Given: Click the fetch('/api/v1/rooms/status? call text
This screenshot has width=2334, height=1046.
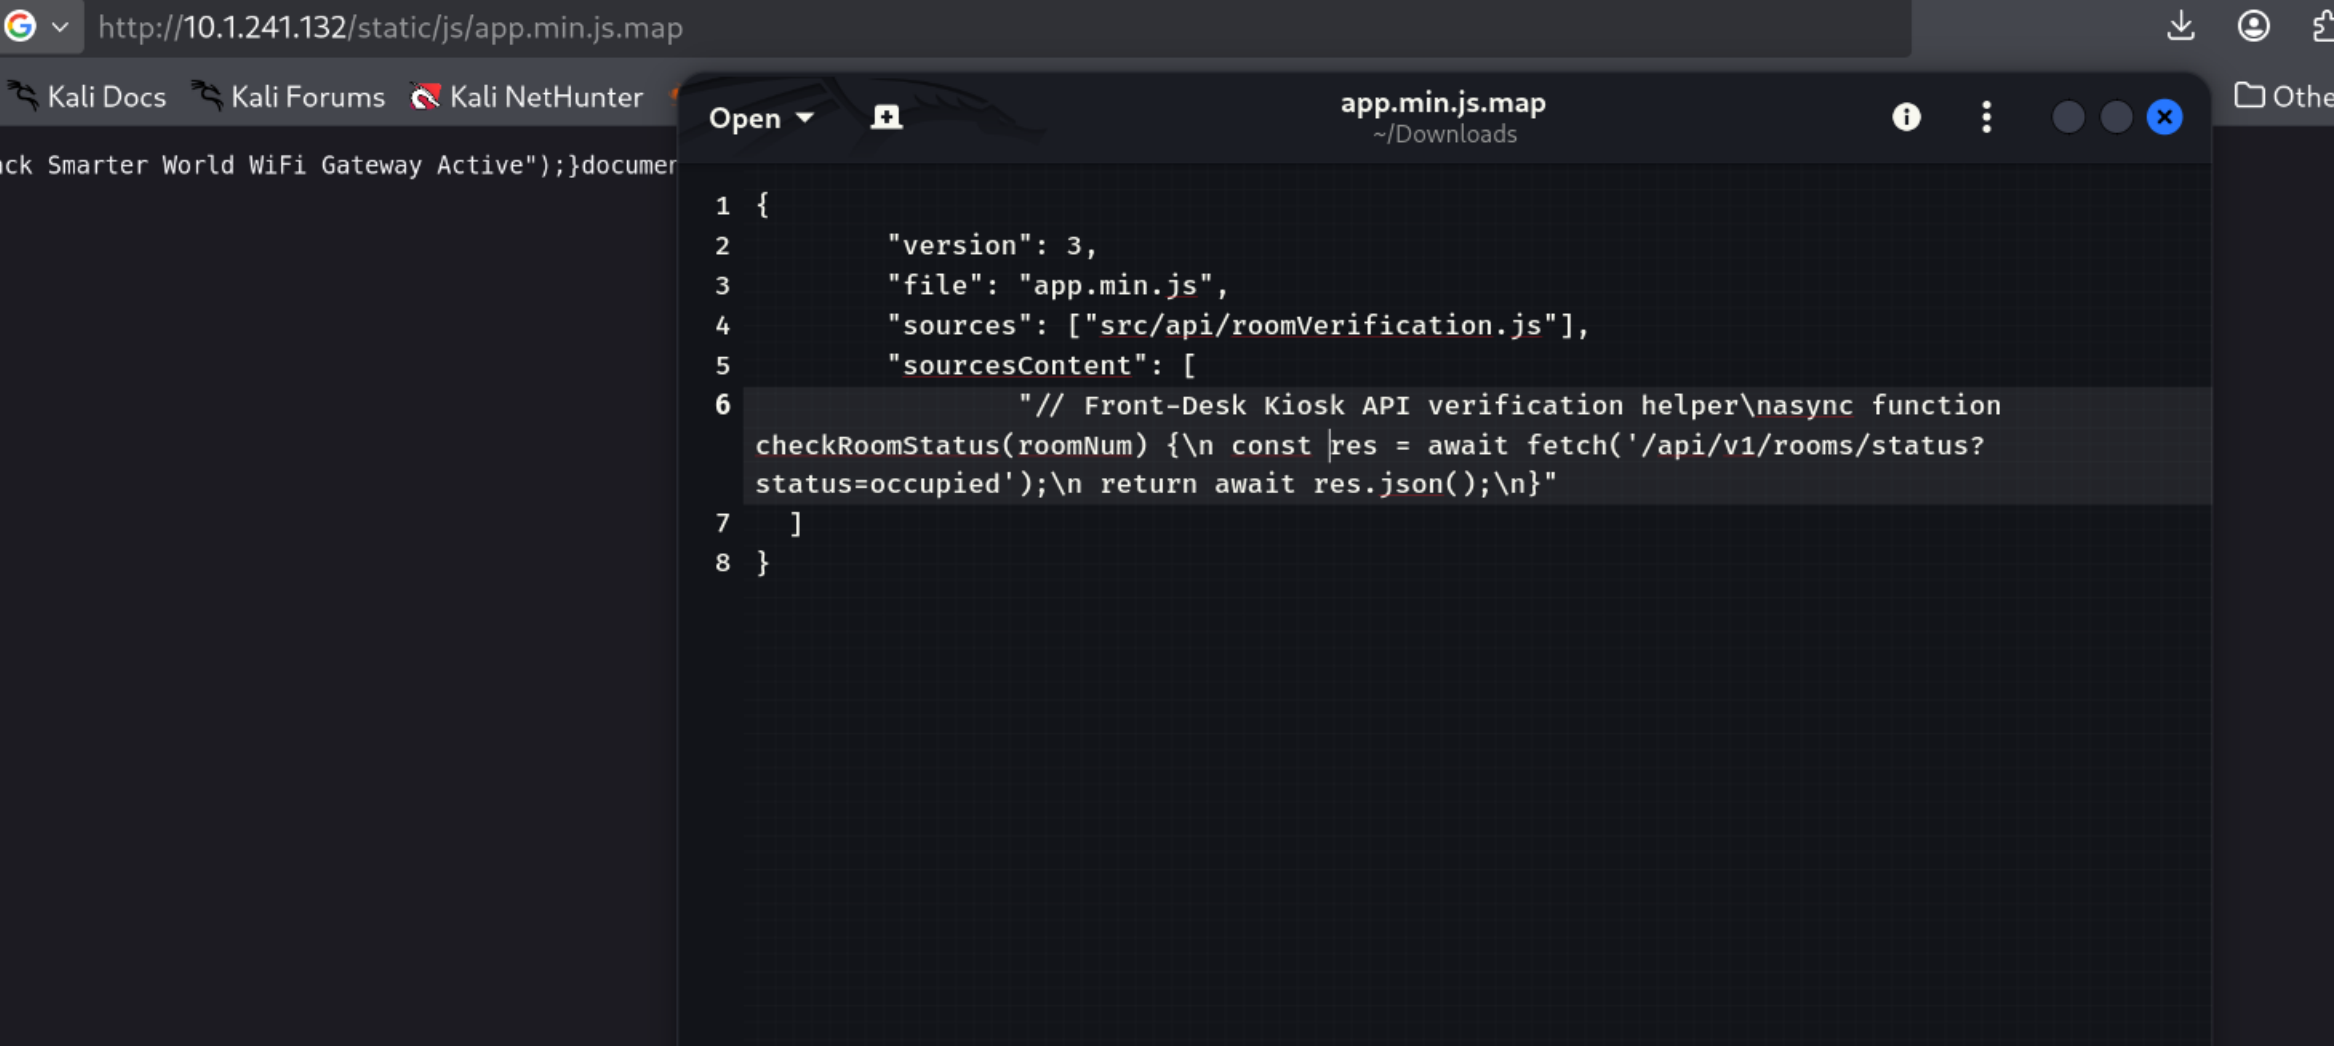Looking at the screenshot, I should [x=1756, y=446].
